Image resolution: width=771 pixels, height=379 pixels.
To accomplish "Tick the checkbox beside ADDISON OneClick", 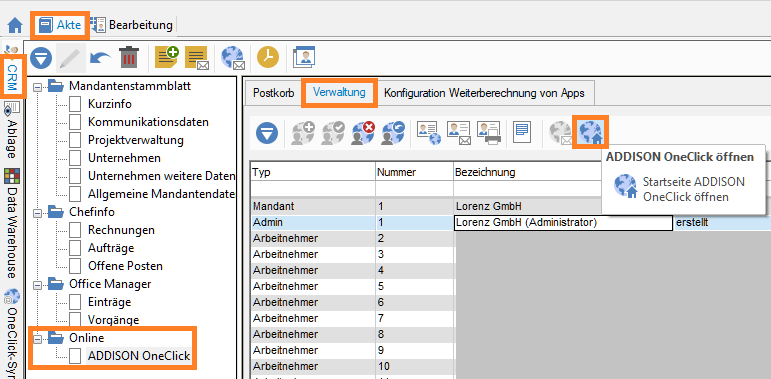I will pyautogui.click(x=75, y=356).
